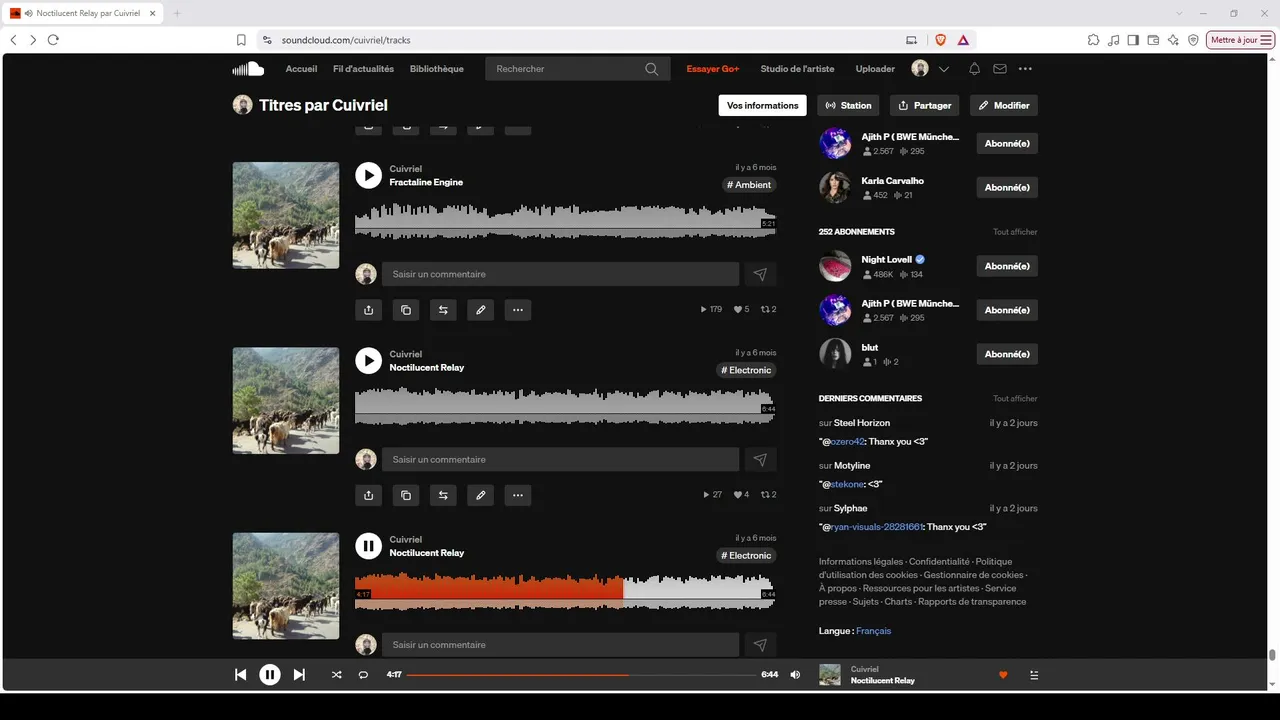Mute the volume speaker control
The height and width of the screenshot is (720, 1280).
point(795,675)
